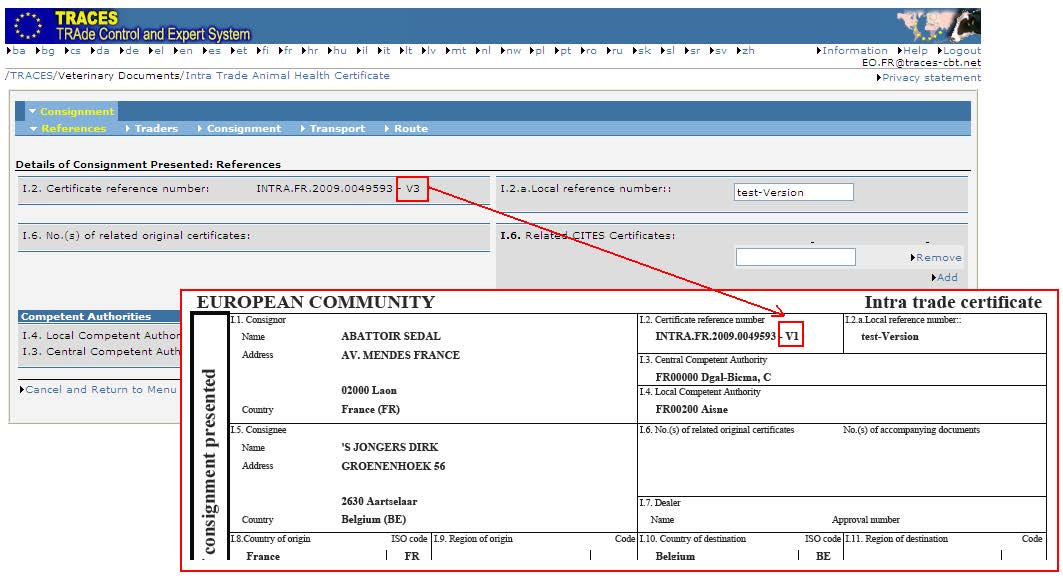Switch language to Lithuanian (lt)
Screen dimensions: 1063x578
pyautogui.click(x=406, y=51)
